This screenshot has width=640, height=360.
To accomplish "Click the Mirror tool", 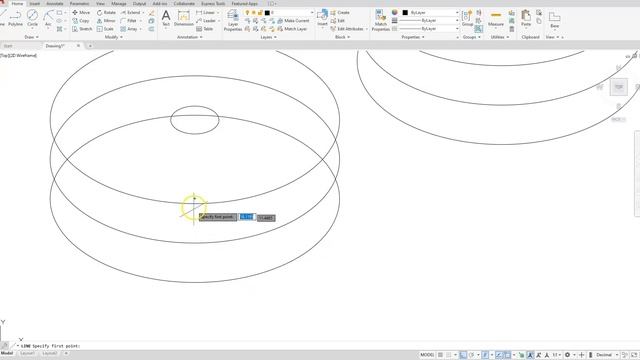I will tap(106, 20).
